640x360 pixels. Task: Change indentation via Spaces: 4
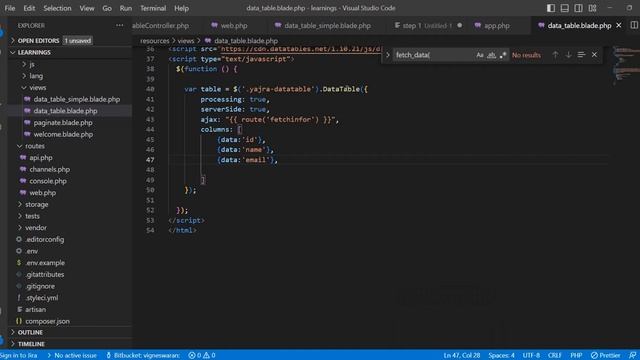[502, 356]
